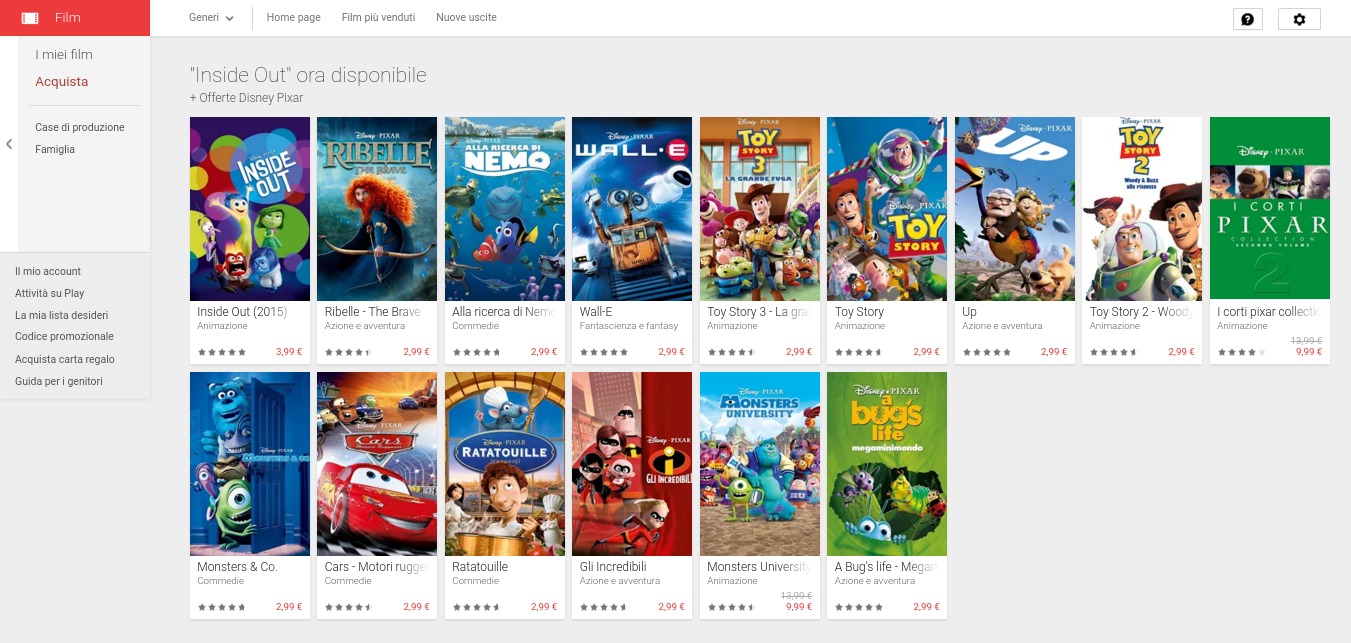
Task: Buy Monsters University for 9,99 €
Action: click(799, 607)
